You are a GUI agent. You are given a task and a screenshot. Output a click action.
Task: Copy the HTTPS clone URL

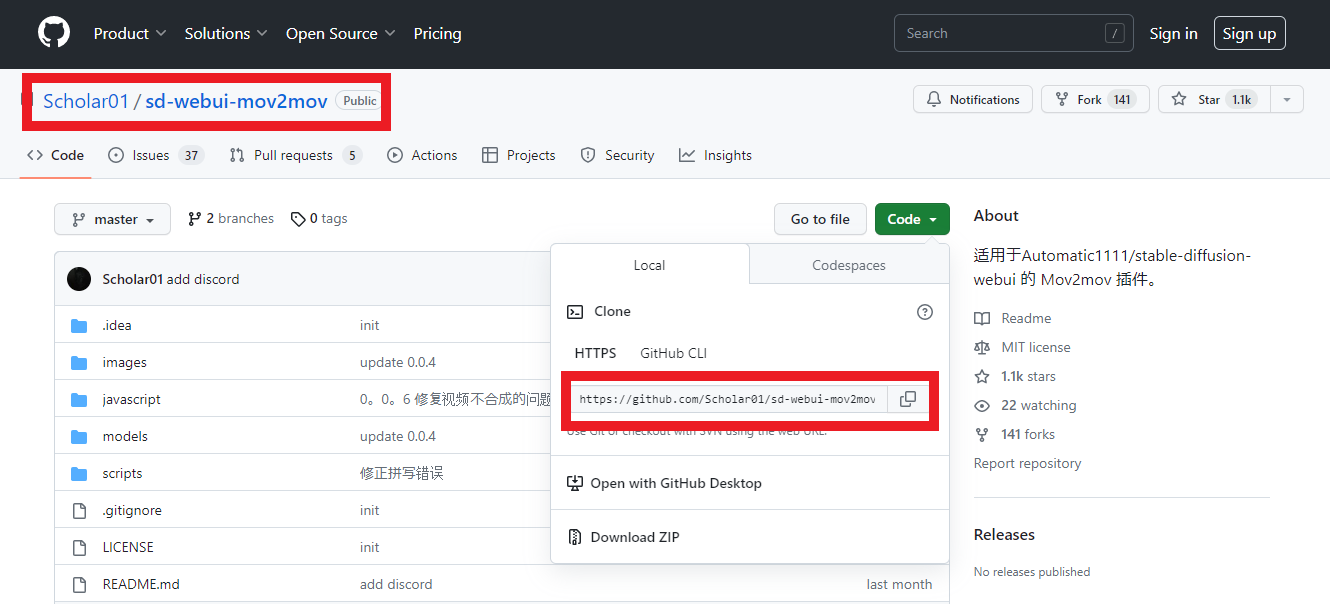(908, 399)
